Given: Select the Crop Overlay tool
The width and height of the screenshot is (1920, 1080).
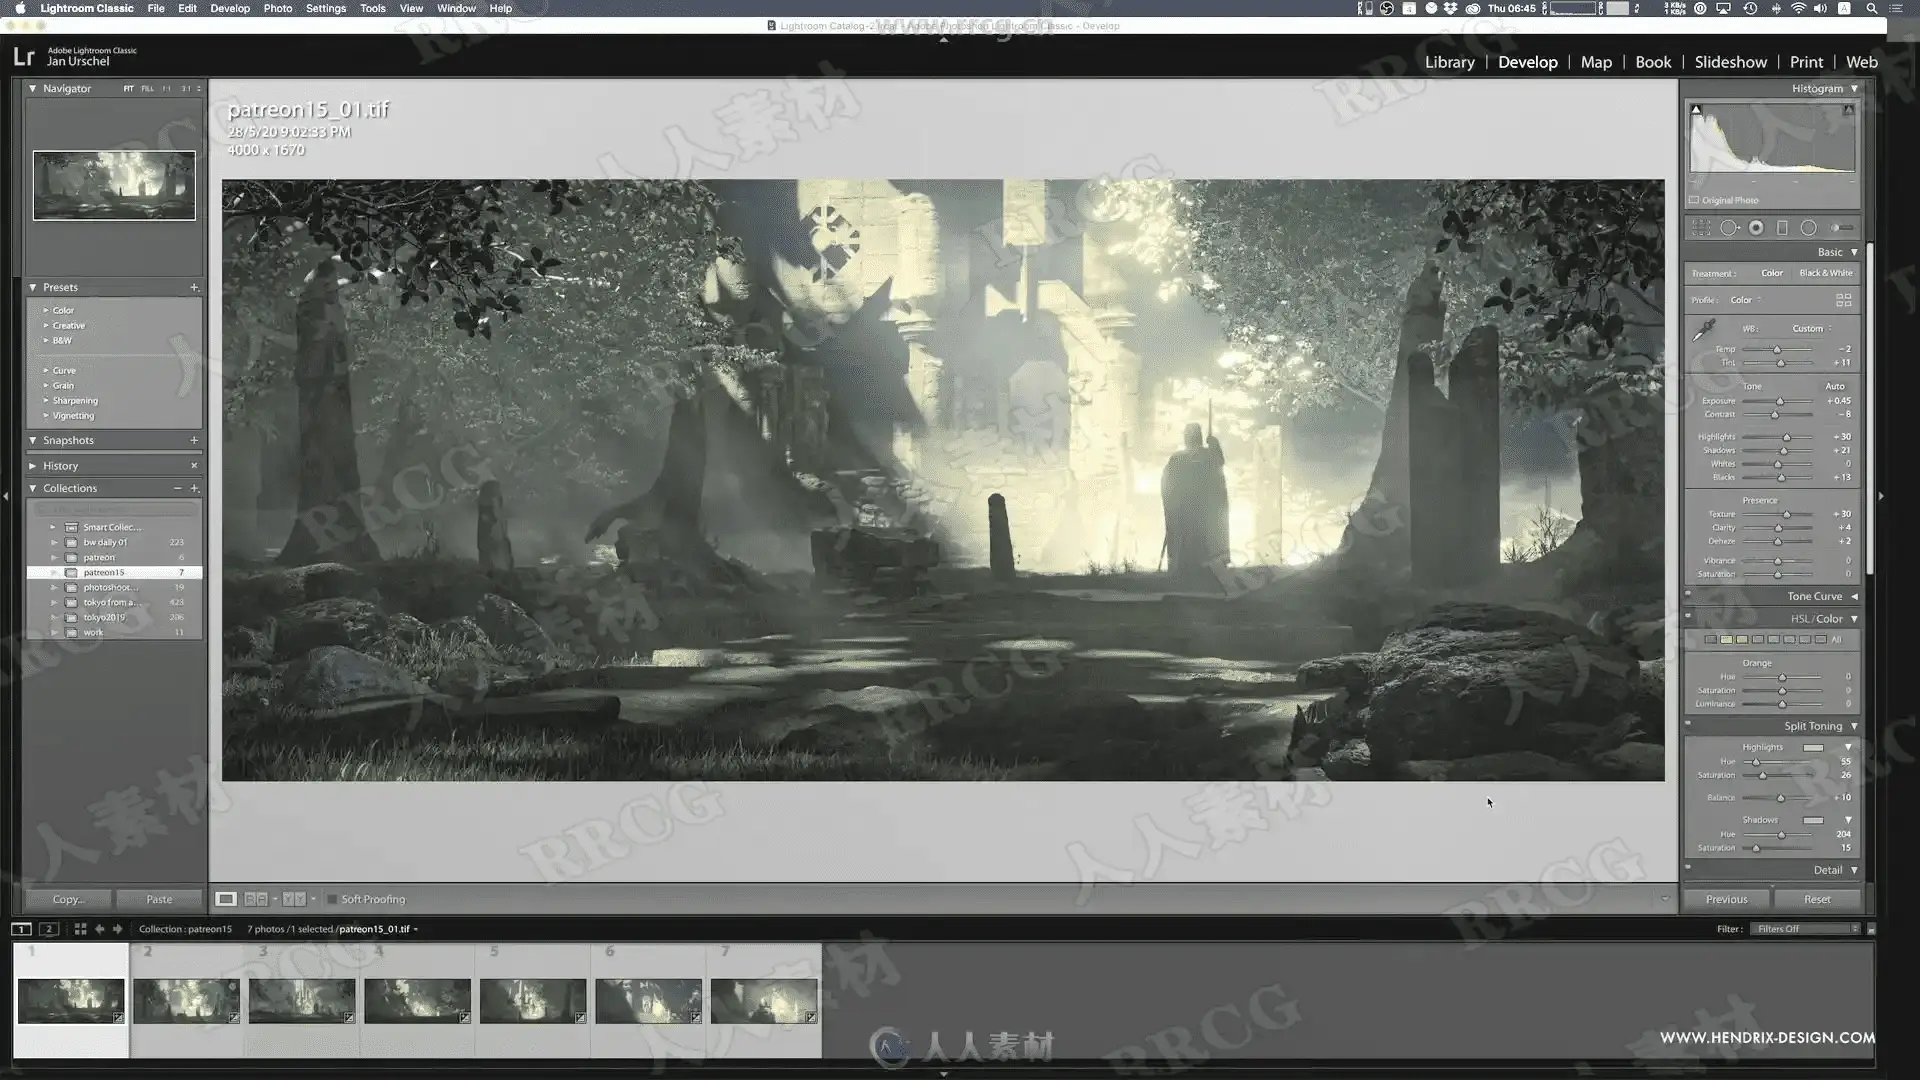Looking at the screenshot, I should pyautogui.click(x=1701, y=228).
